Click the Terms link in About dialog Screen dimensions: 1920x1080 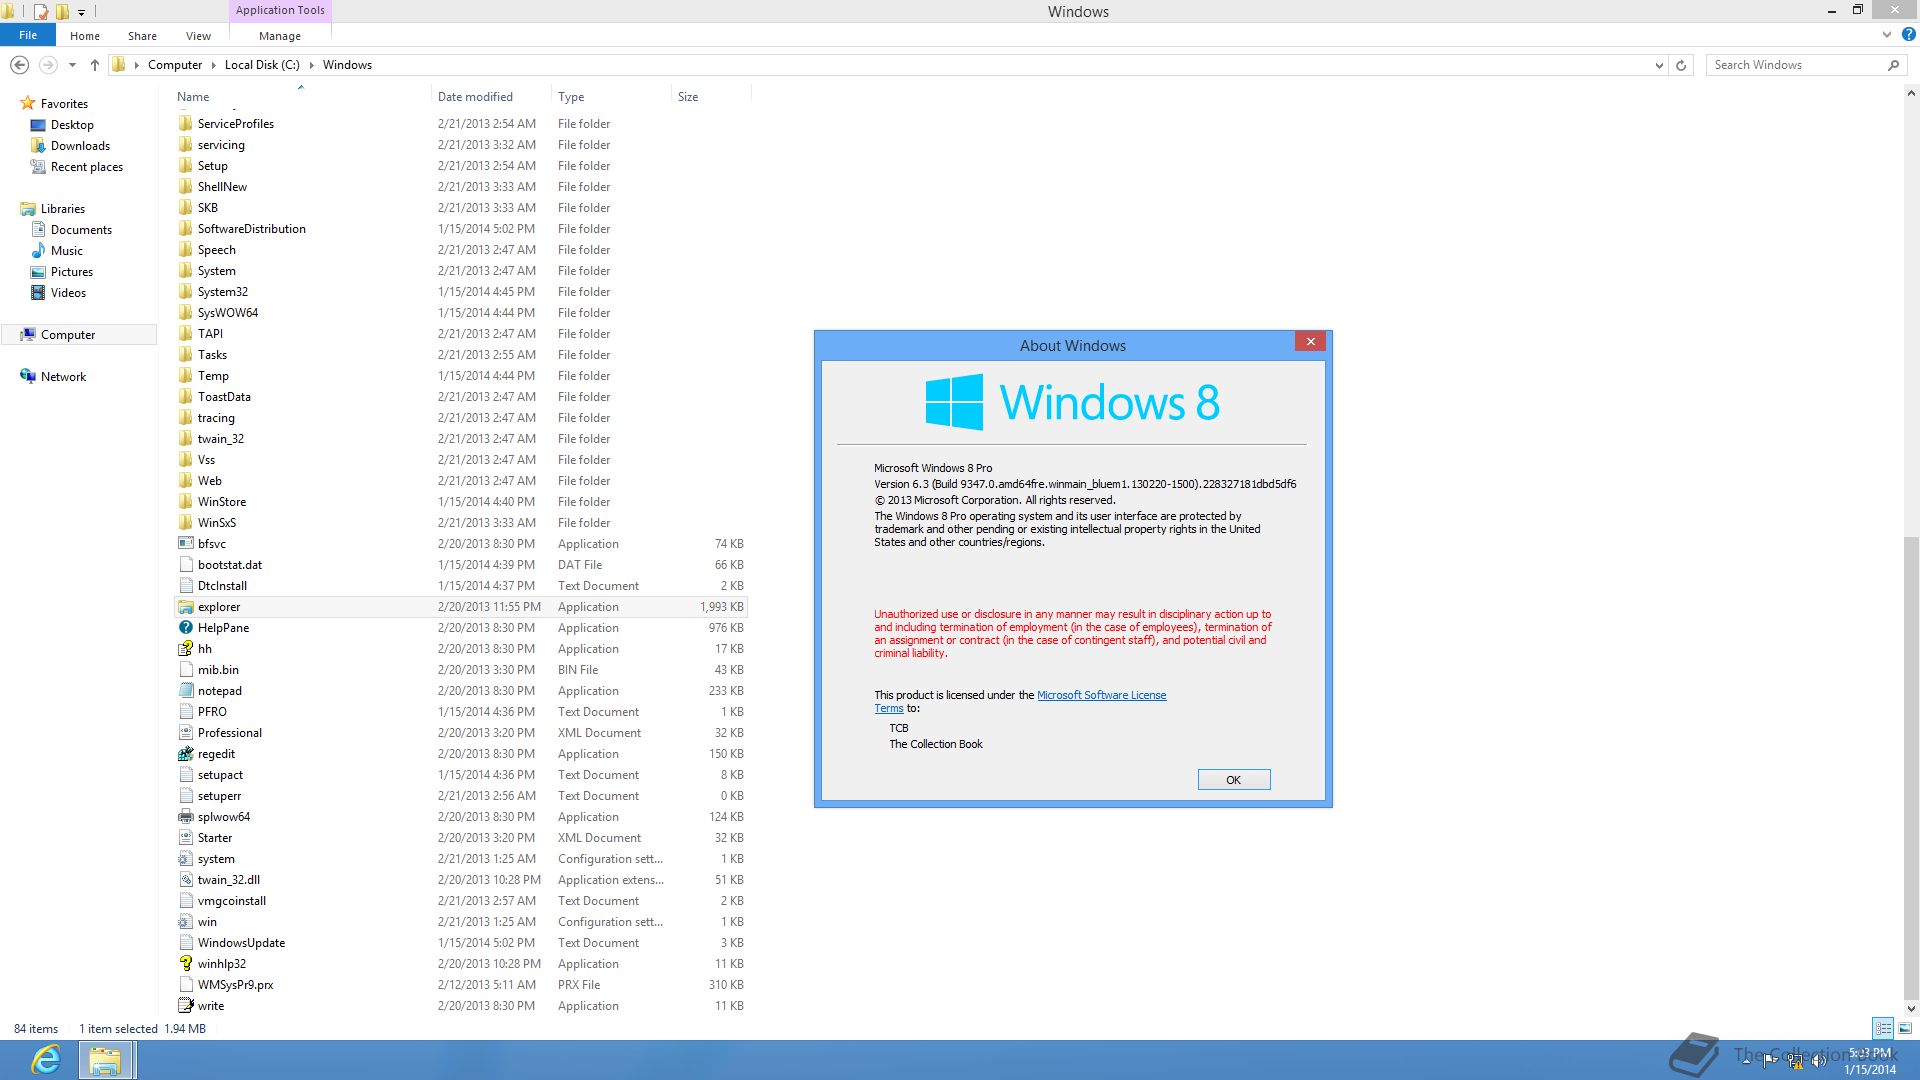pyautogui.click(x=888, y=708)
